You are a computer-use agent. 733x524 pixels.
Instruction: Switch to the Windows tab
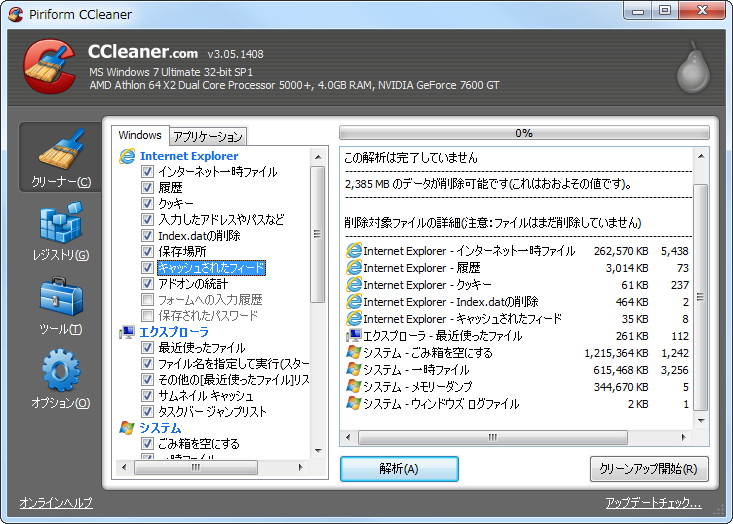pos(140,135)
